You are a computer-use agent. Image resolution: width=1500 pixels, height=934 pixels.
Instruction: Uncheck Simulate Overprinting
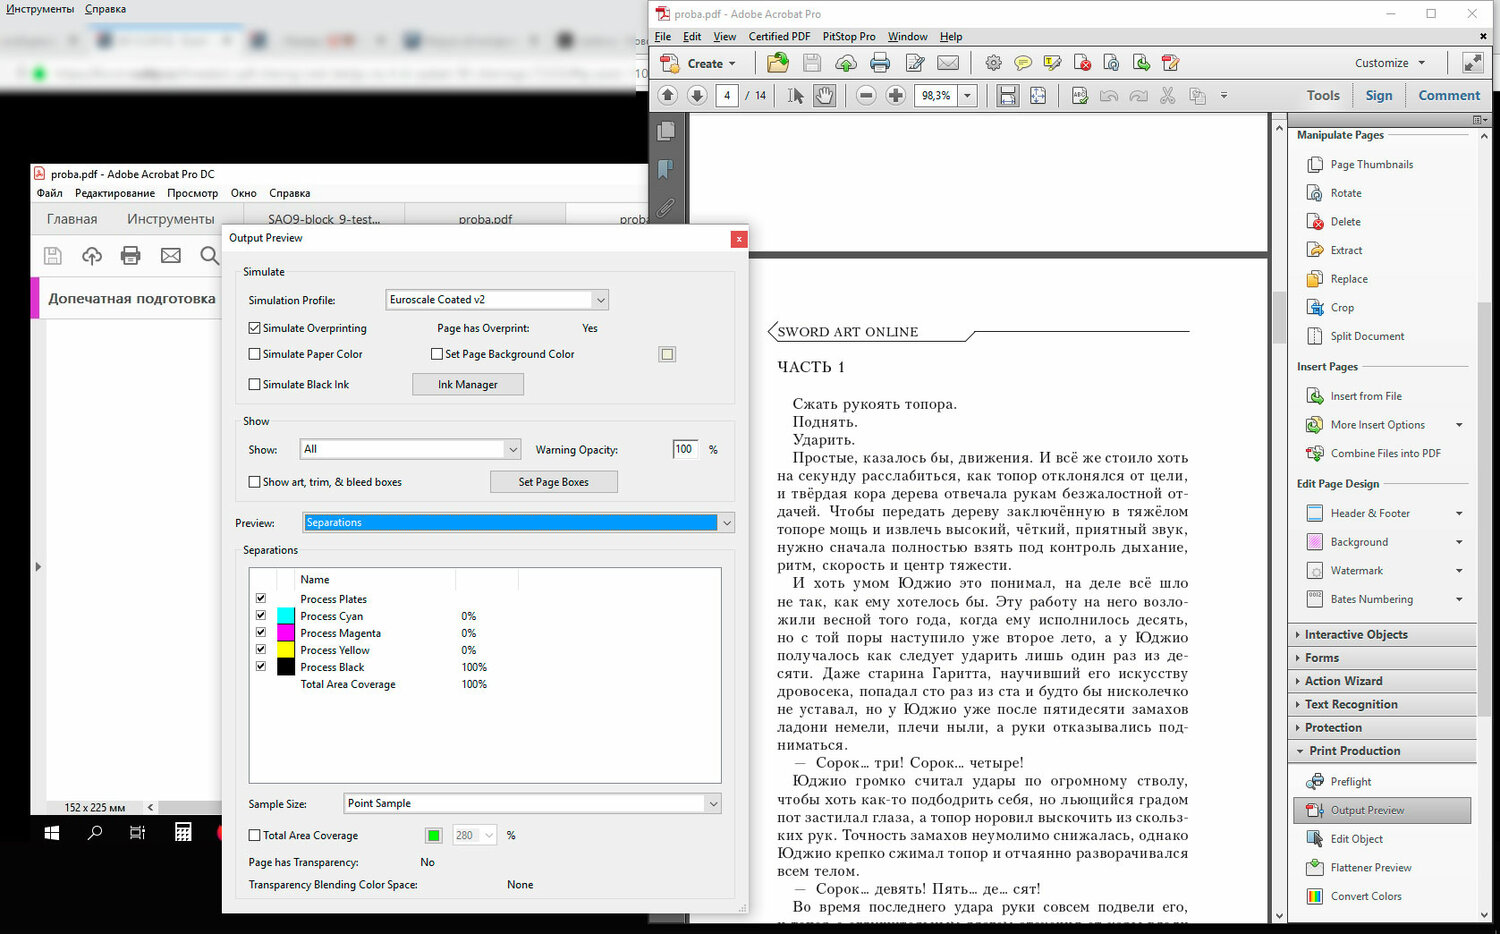(x=254, y=328)
